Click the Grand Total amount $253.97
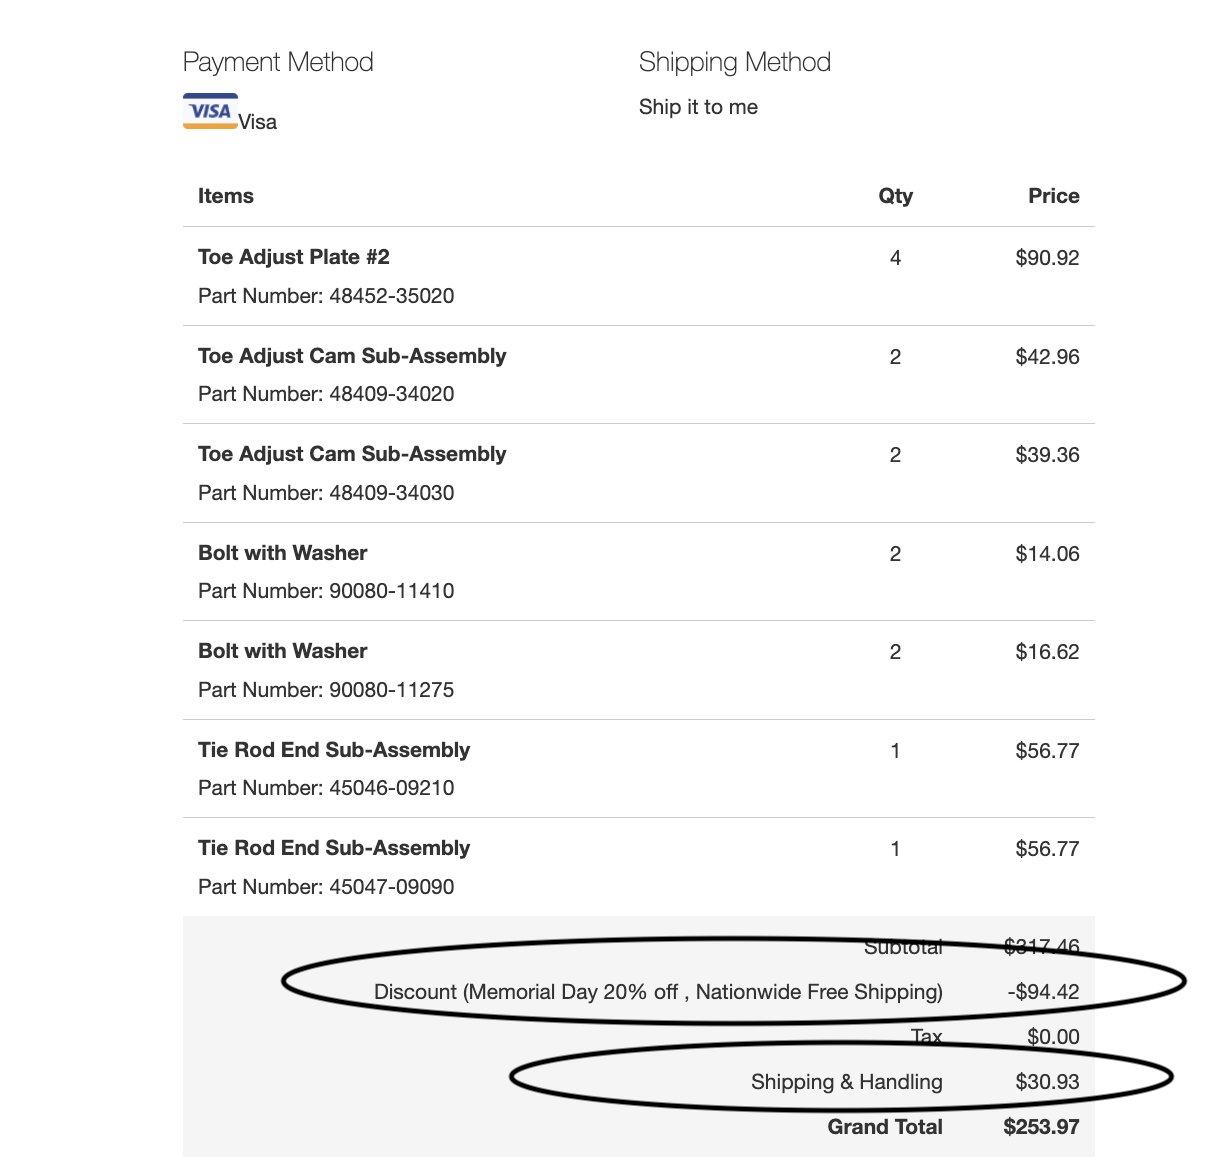The image size is (1212, 1168). 1041,1127
